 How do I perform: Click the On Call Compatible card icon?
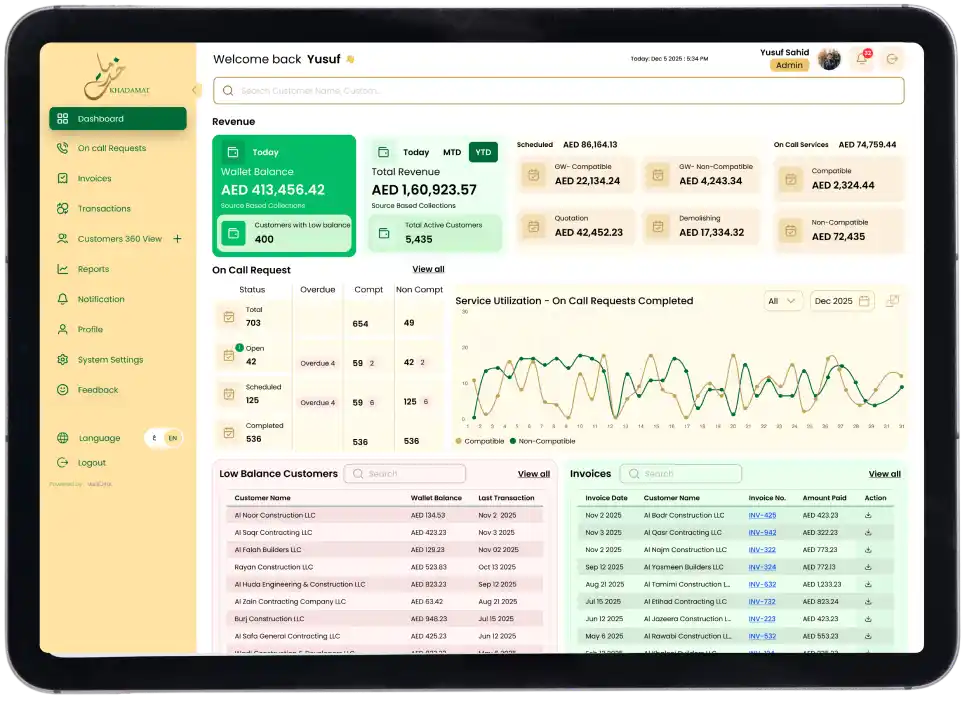tap(791, 180)
